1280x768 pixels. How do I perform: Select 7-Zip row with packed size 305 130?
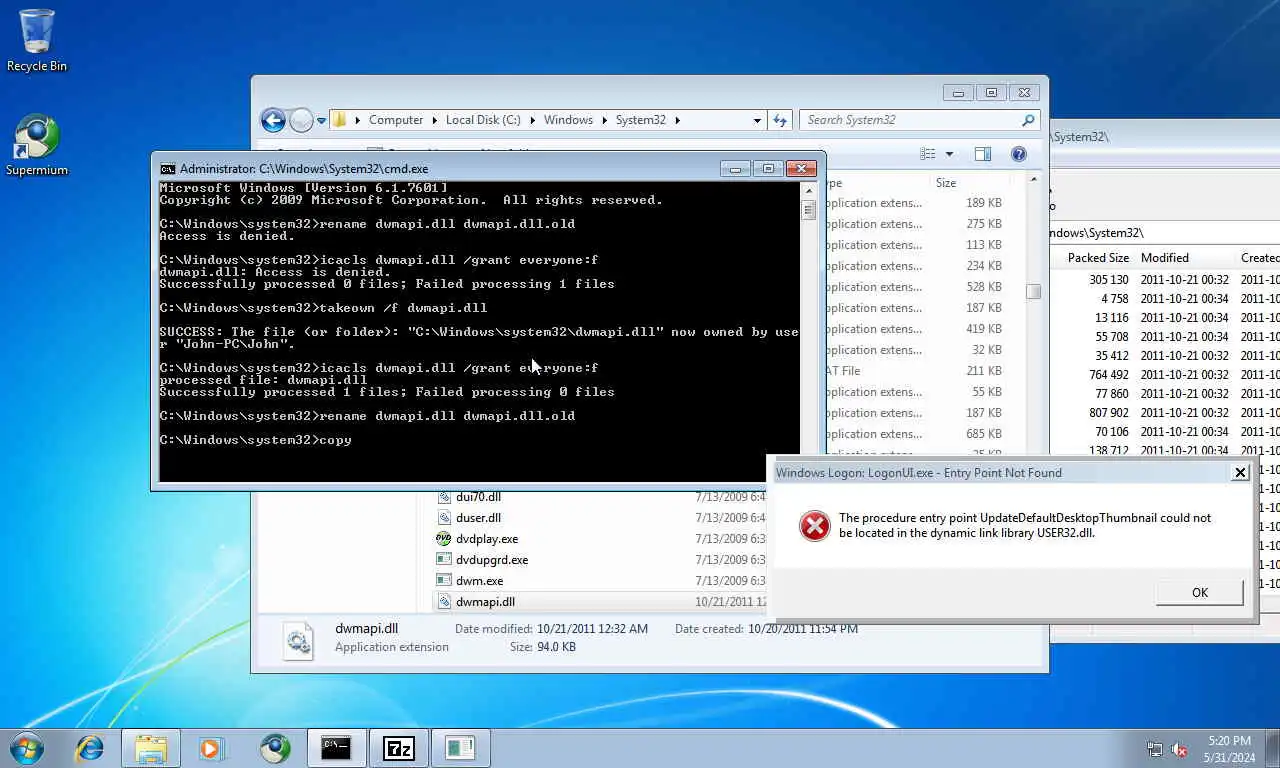click(1165, 280)
